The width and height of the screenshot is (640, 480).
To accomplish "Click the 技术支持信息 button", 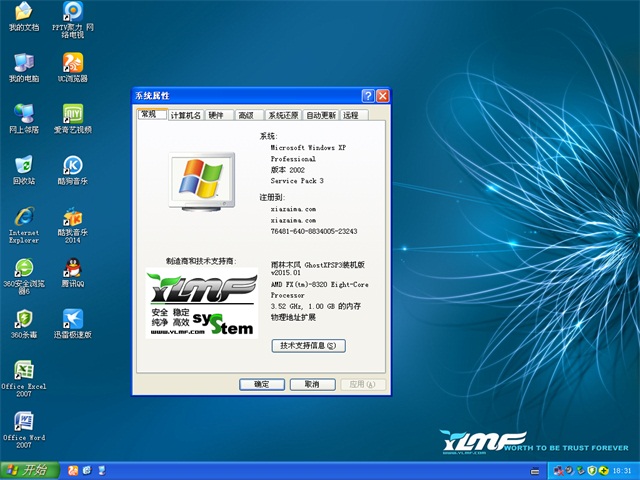I will [x=308, y=345].
